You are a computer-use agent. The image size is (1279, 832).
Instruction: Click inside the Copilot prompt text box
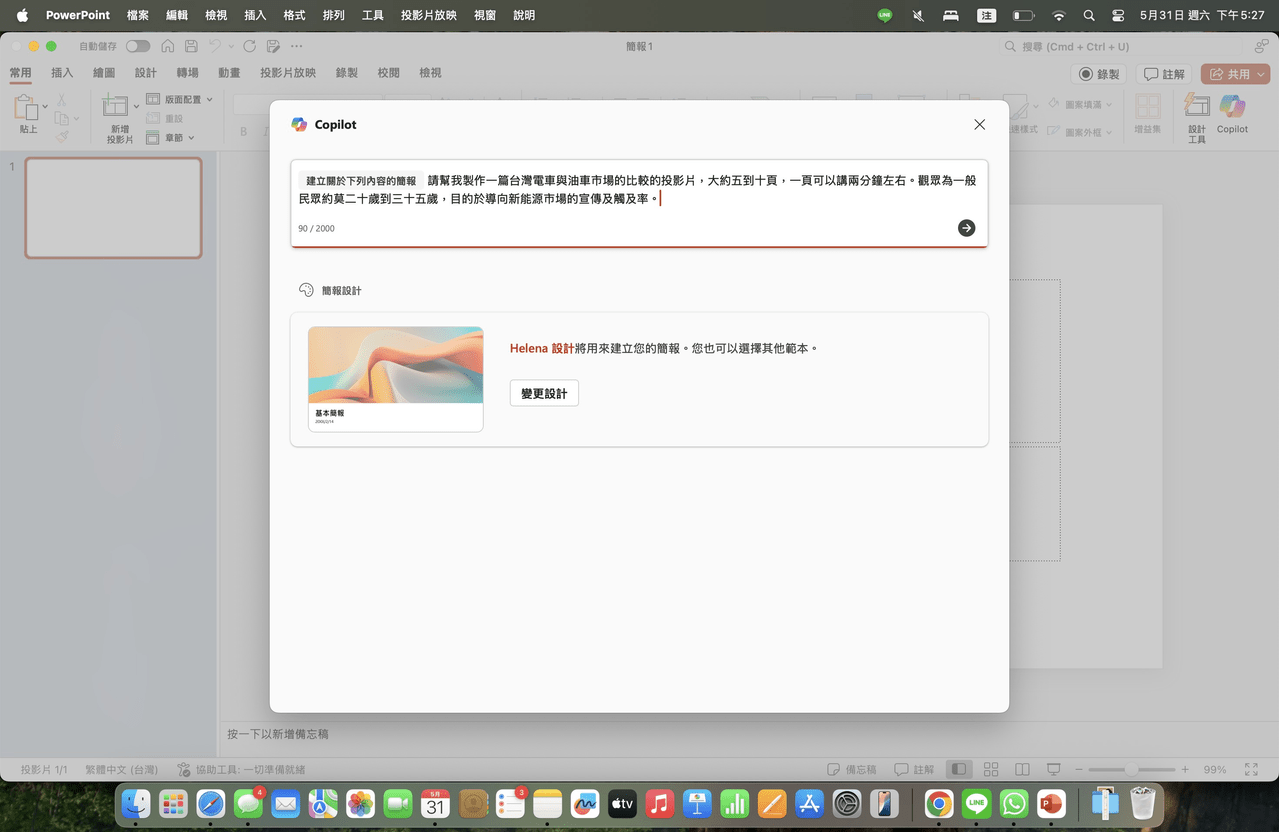point(639,203)
